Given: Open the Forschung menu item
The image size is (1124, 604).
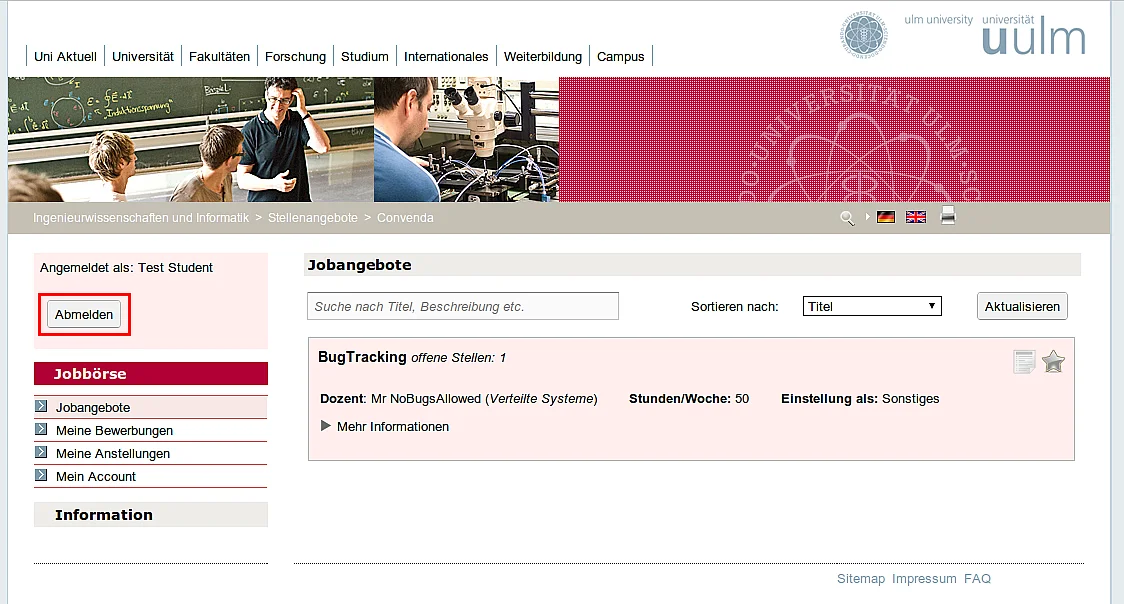Looking at the screenshot, I should [295, 57].
